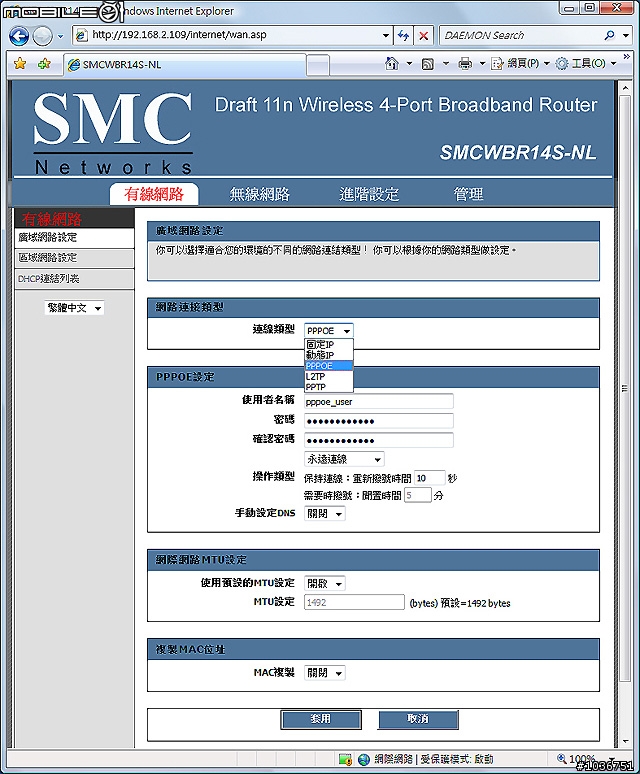Viewport: 640px width, 774px height.
Task: Click the Print icon in toolbar
Action: coord(465,64)
